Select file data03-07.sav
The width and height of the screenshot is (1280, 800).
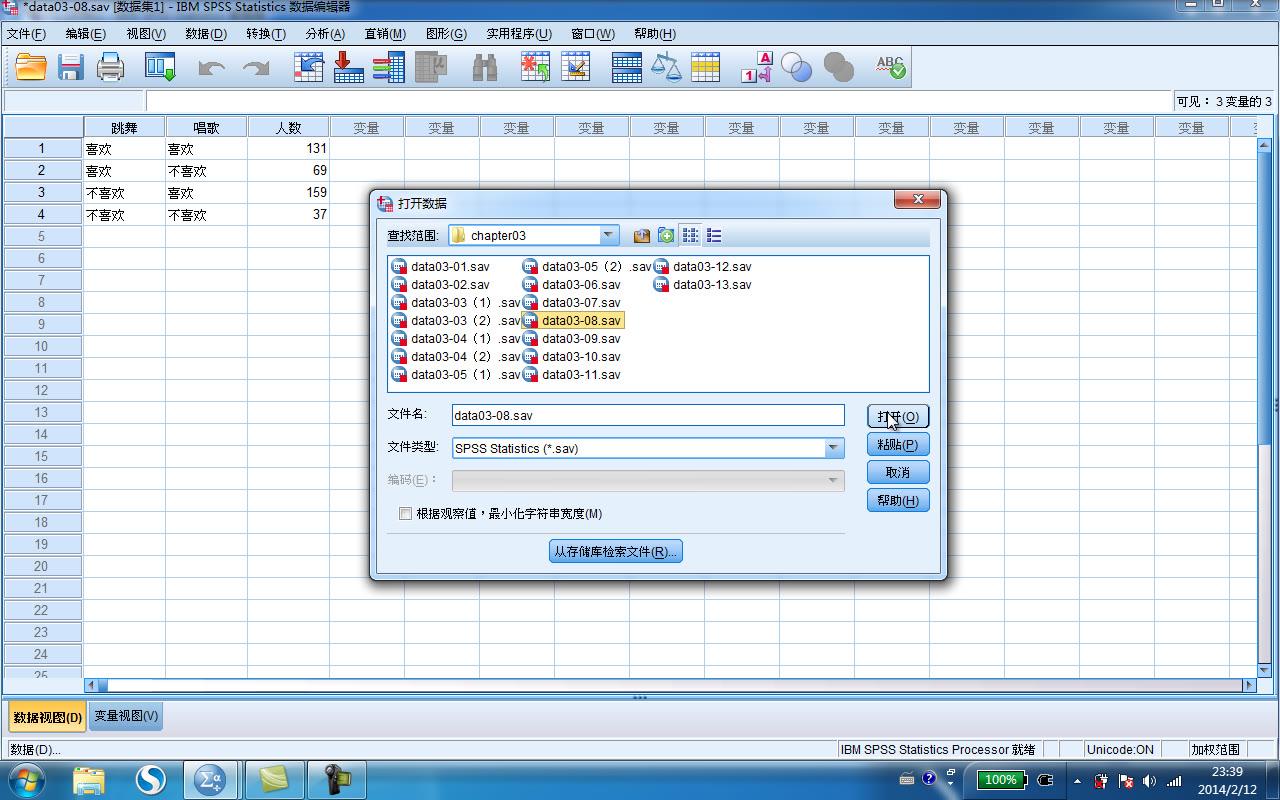(572, 303)
